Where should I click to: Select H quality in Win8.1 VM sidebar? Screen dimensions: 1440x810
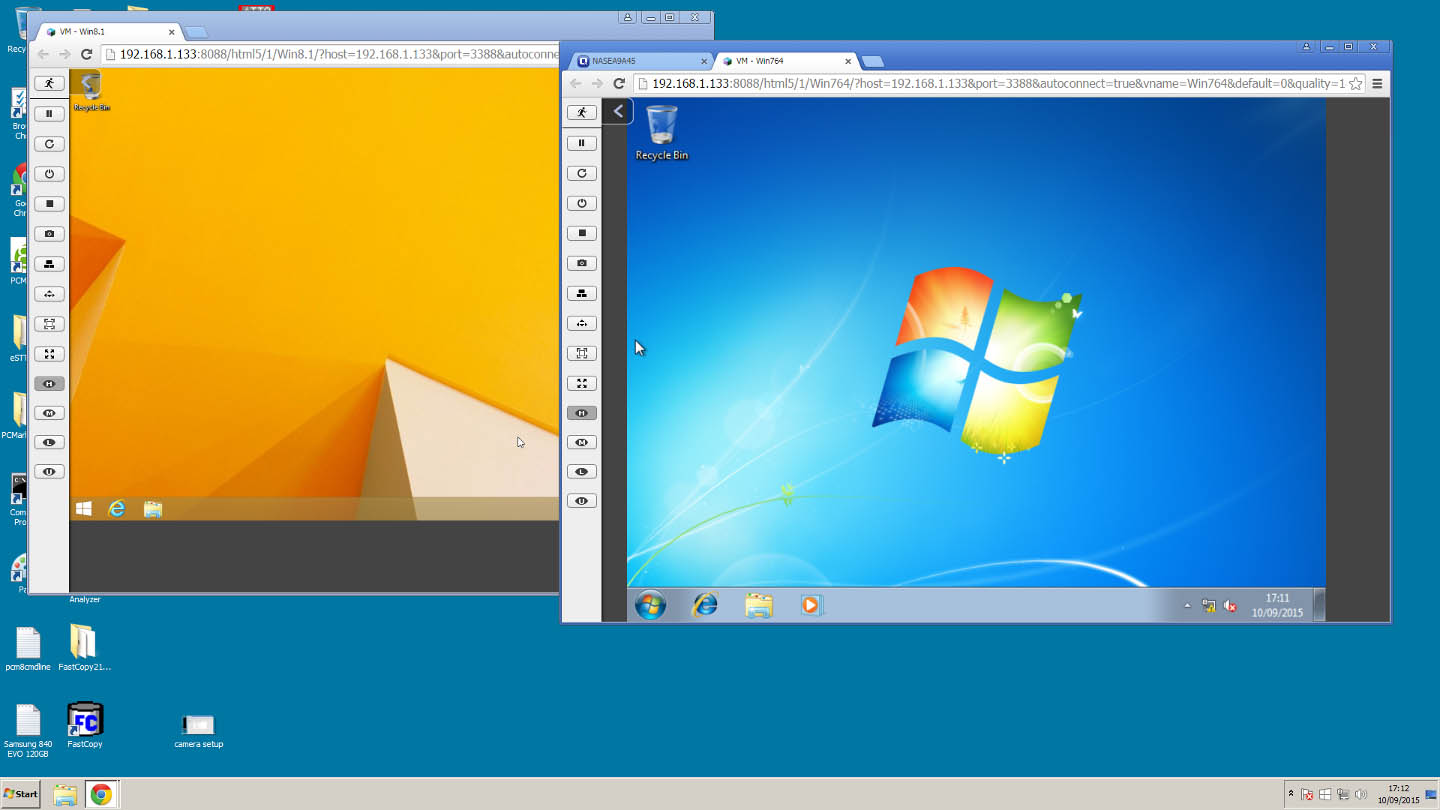point(49,384)
